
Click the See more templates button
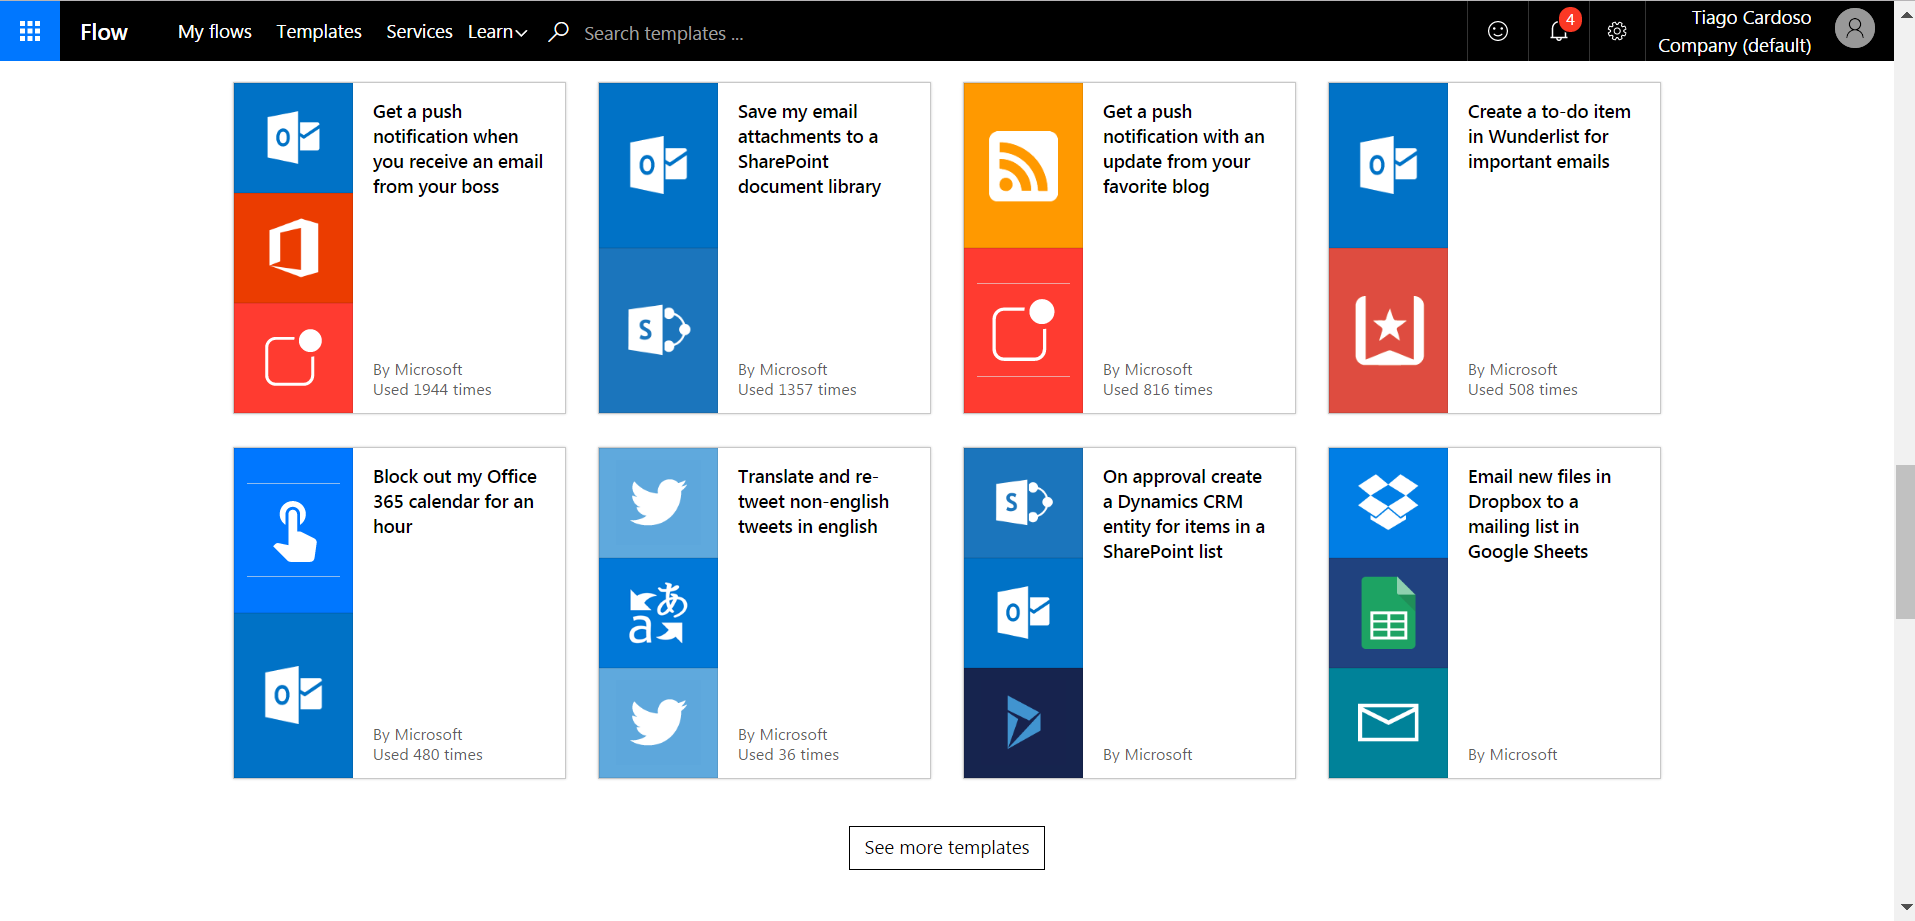[946, 848]
